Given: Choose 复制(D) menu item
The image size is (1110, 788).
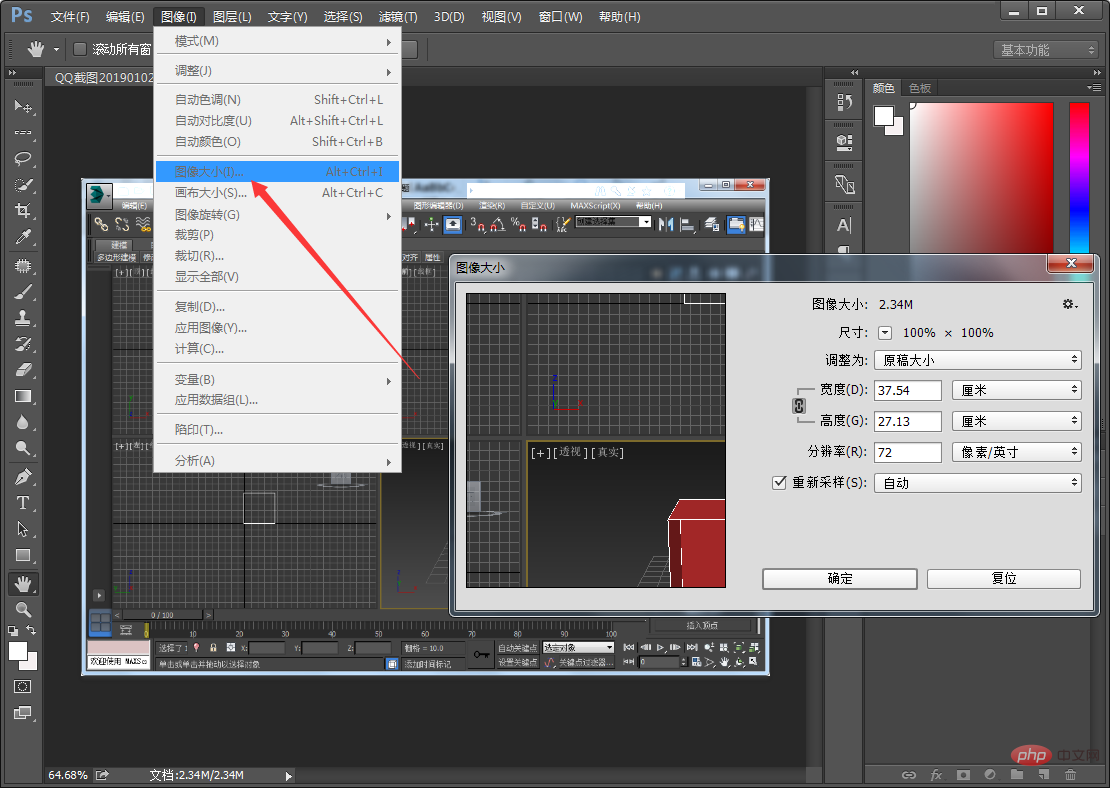Looking at the screenshot, I should tap(278, 307).
